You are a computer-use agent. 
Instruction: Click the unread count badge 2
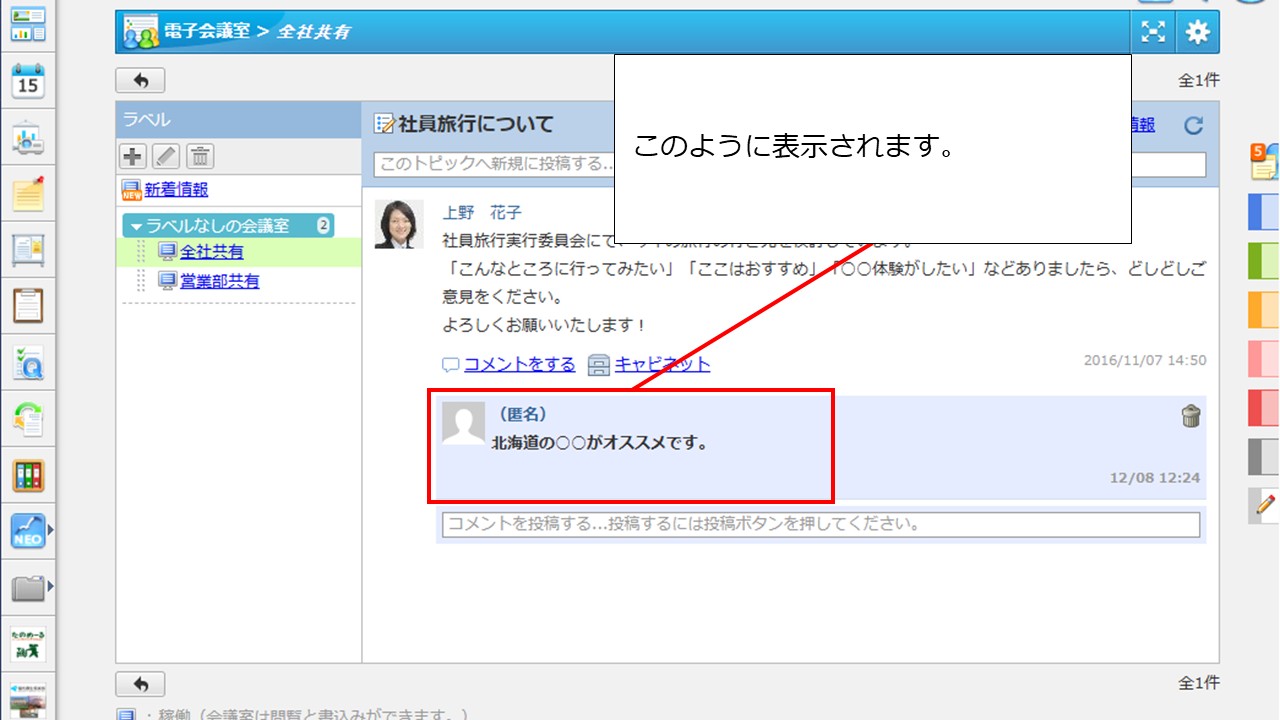point(323,225)
